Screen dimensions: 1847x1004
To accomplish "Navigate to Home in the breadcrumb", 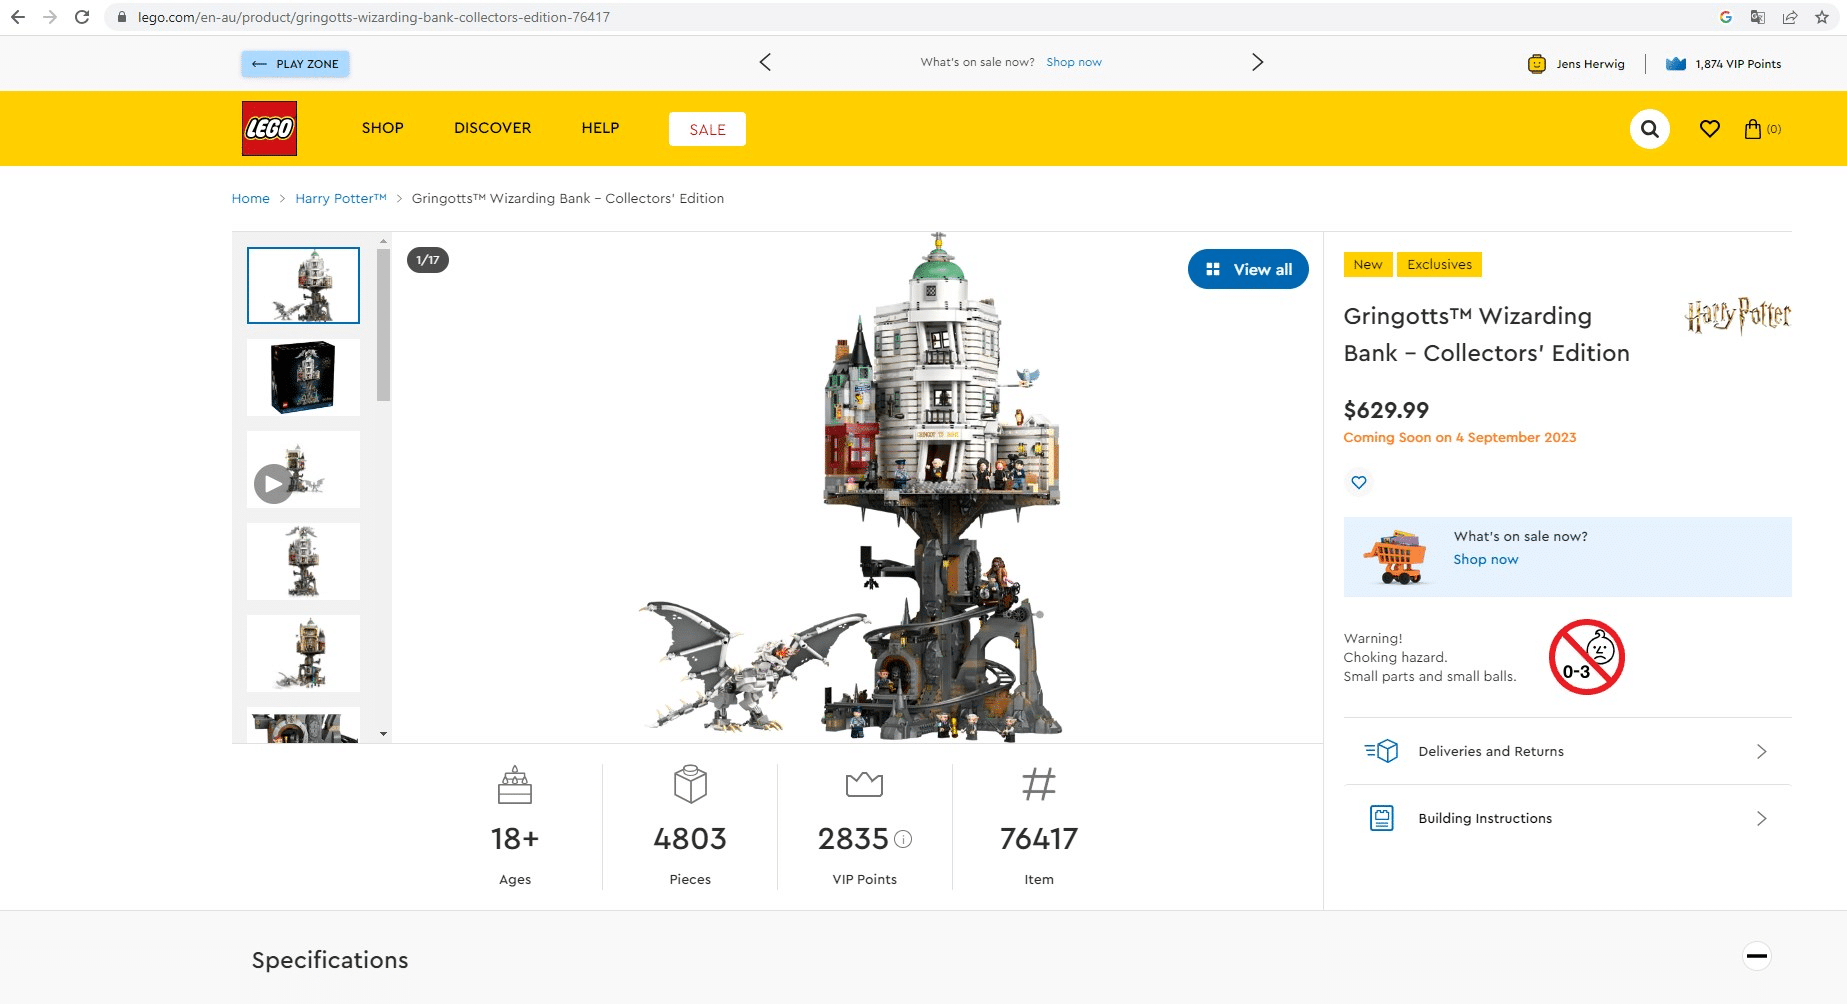I will [250, 198].
